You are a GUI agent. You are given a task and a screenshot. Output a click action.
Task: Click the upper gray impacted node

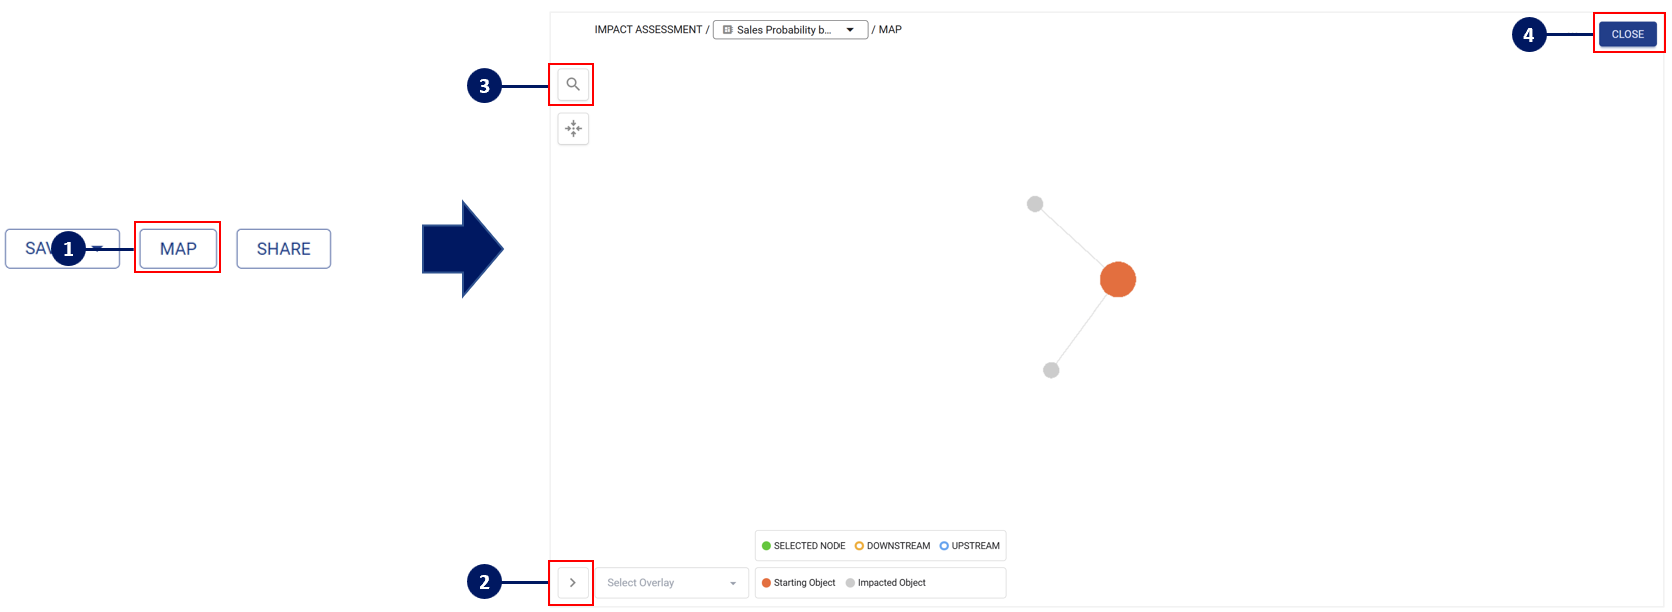1035,204
